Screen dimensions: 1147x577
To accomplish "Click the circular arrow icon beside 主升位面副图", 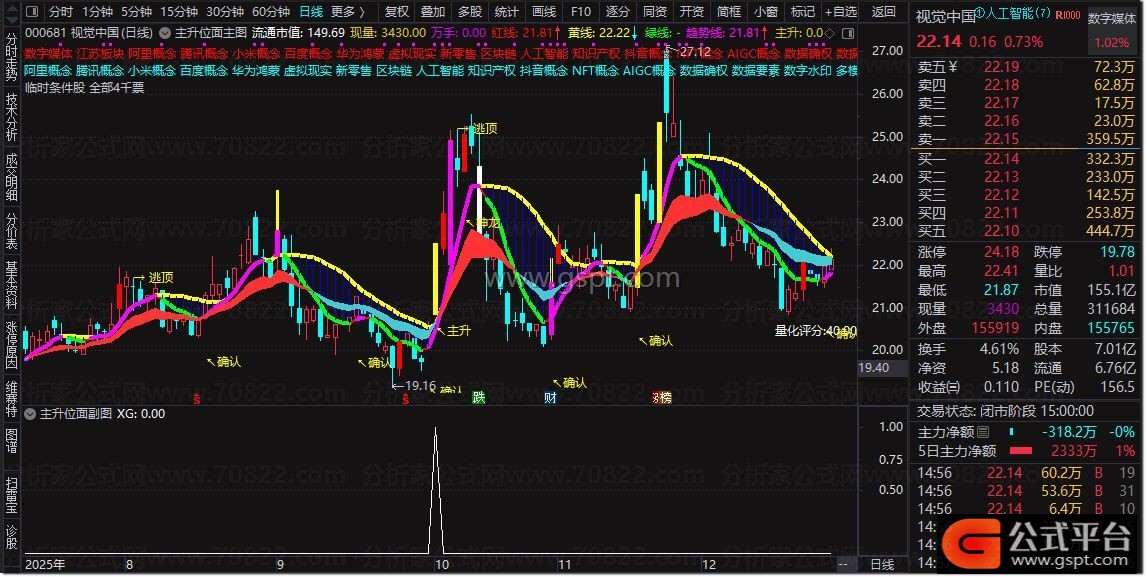I will pos(29,413).
